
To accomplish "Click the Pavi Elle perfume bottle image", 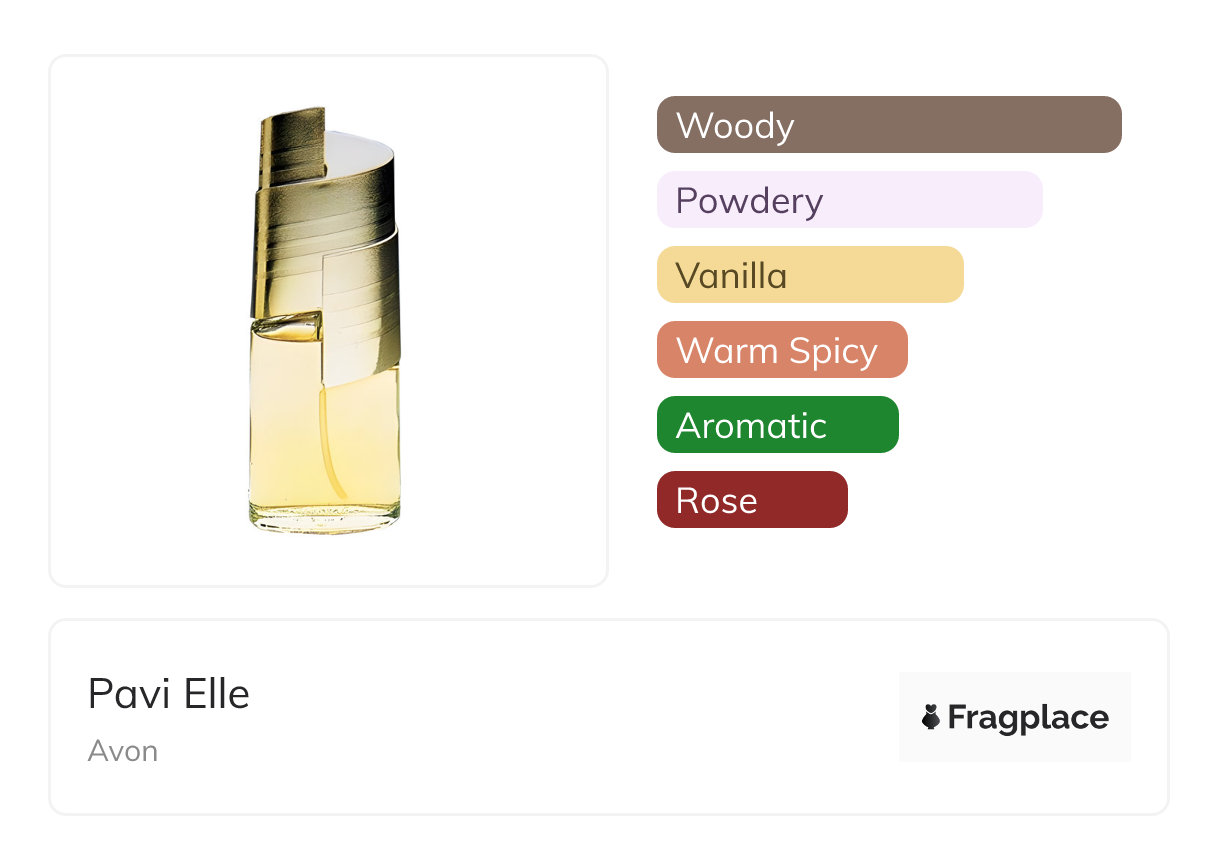I will coord(325,320).
